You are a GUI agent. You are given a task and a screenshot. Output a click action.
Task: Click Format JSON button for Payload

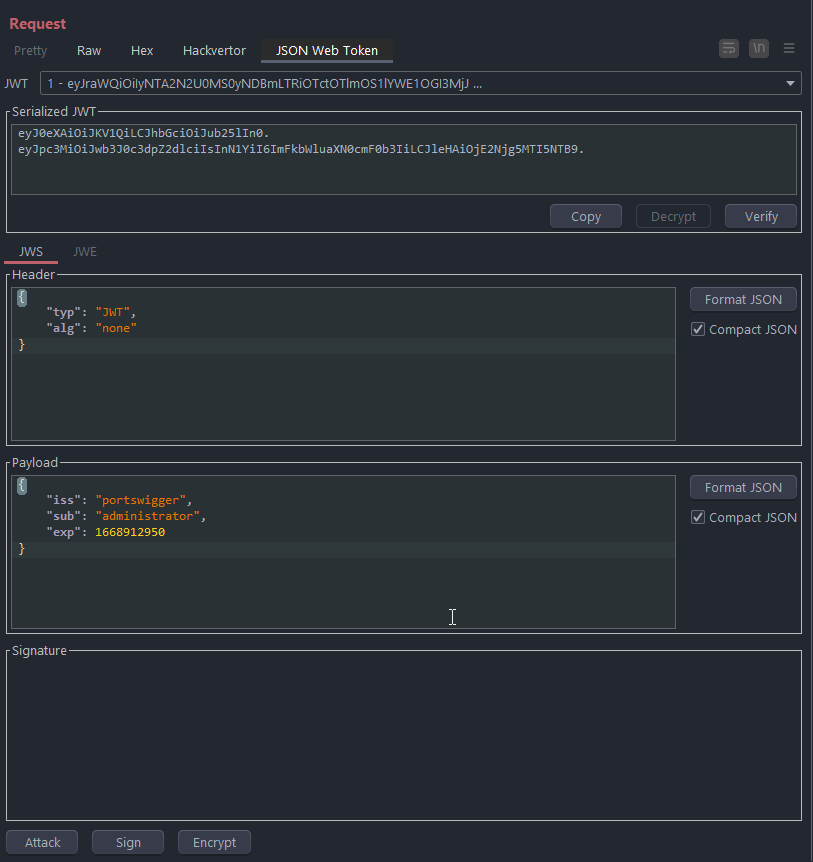click(743, 487)
